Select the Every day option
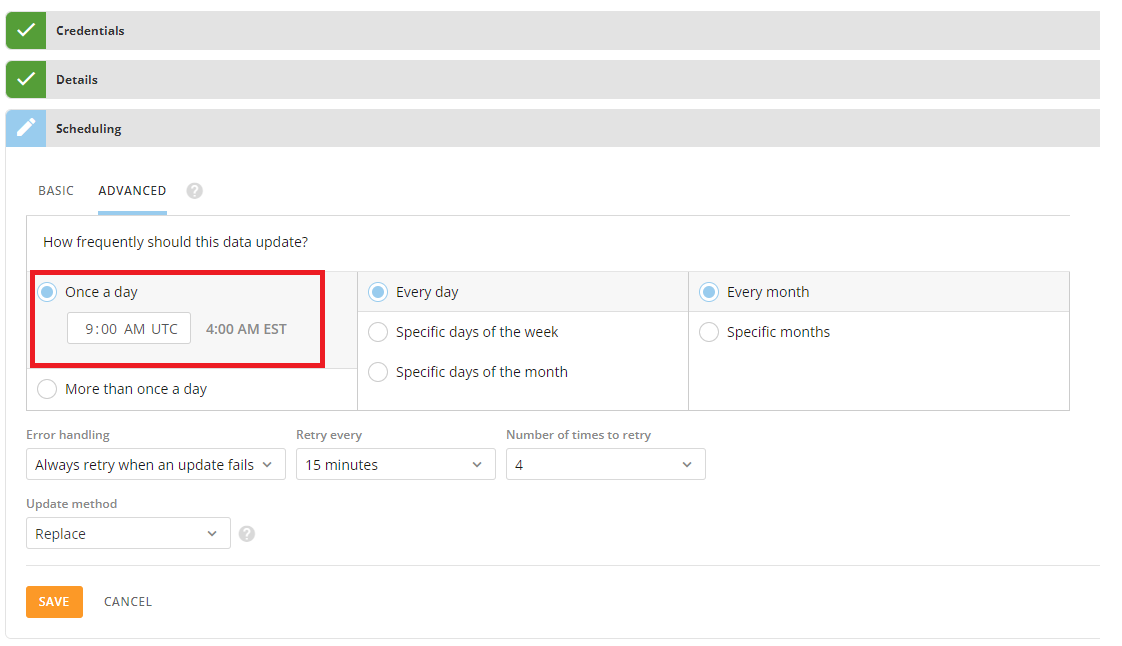1122x646 pixels. 378,291
